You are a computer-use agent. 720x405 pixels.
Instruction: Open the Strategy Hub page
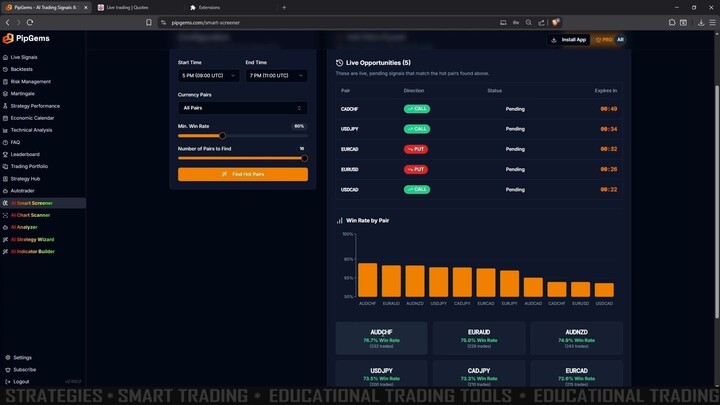tap(25, 179)
